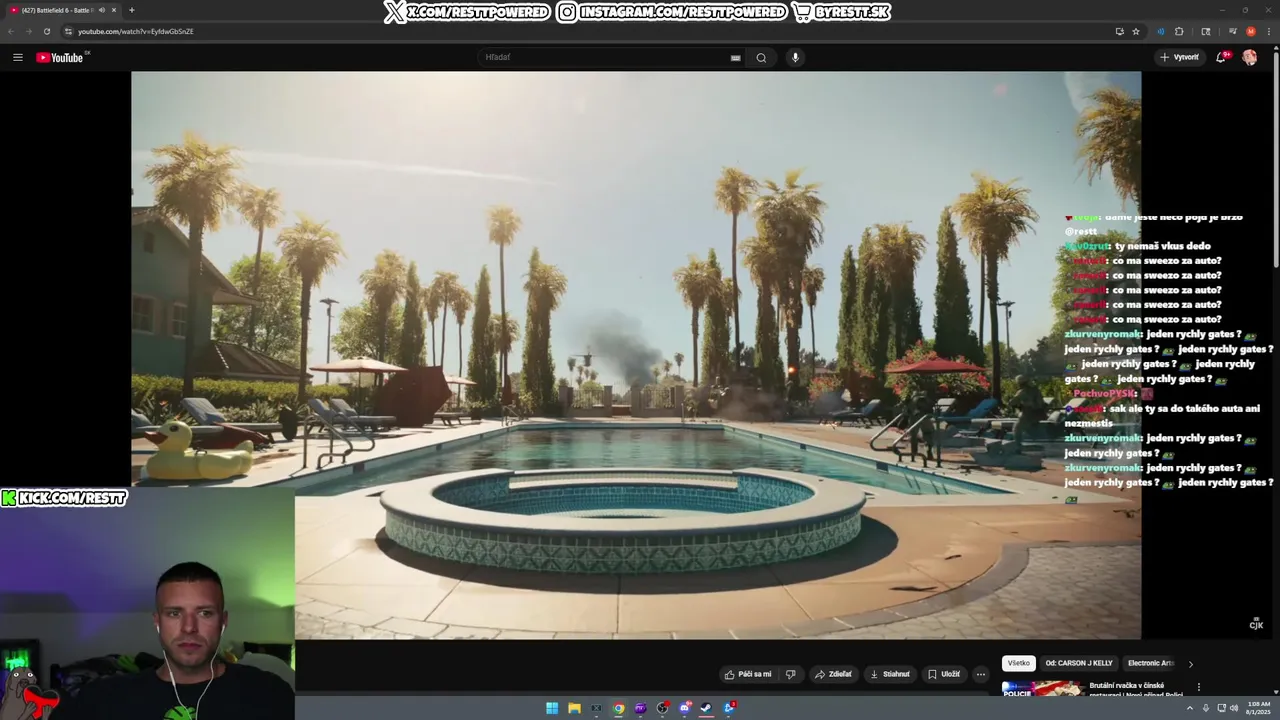Bookmark this page with the star icon

[1136, 31]
